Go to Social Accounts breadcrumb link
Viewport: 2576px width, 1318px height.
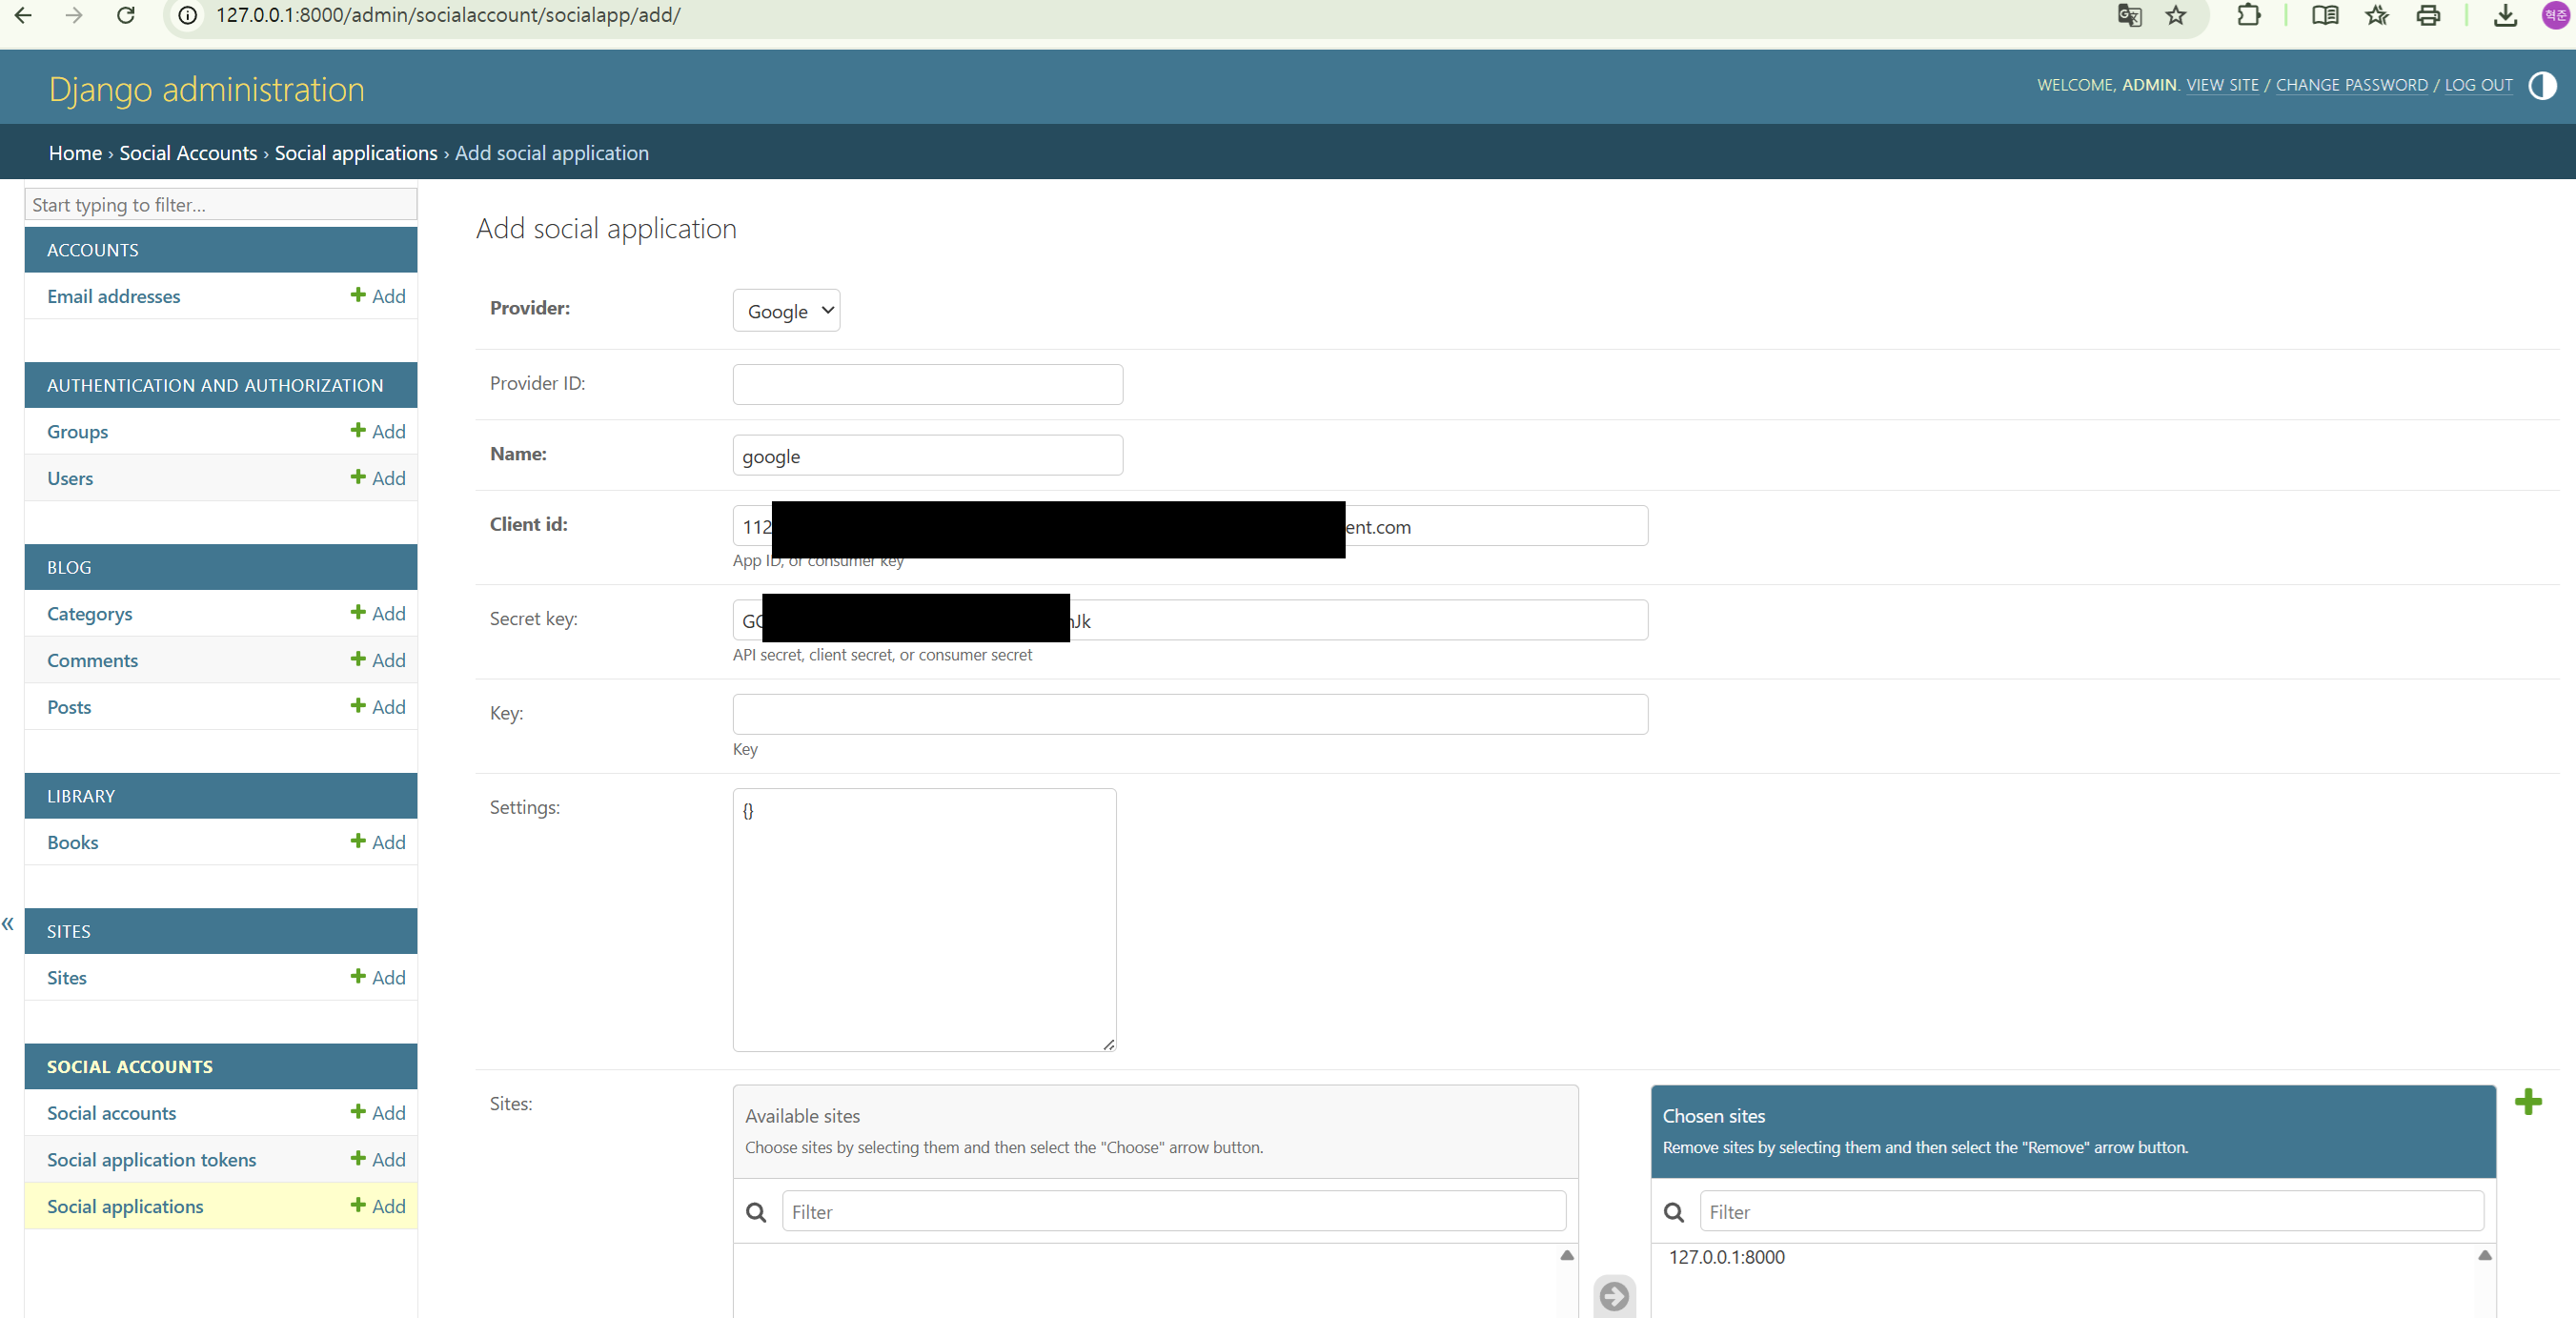click(x=188, y=153)
